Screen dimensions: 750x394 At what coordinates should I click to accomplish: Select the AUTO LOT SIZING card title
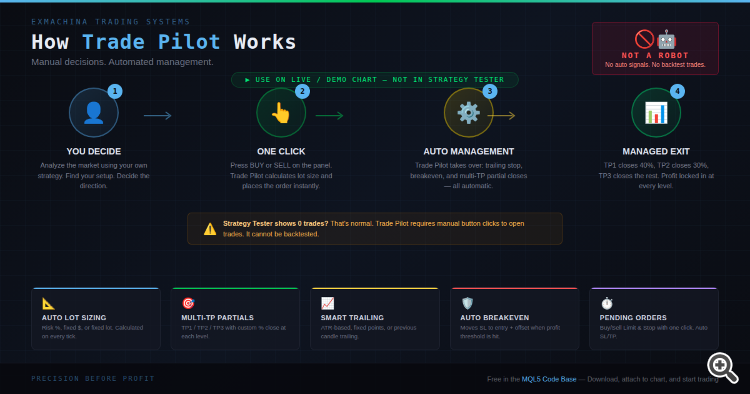click(74, 317)
